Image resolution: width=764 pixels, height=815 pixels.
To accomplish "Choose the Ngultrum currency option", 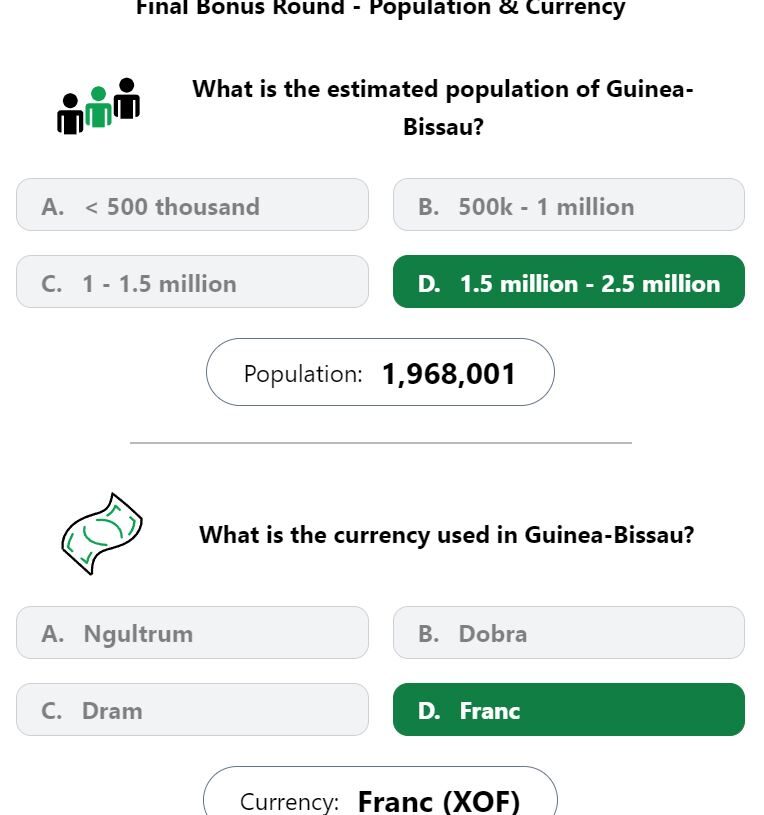I will pyautogui.click(x=192, y=633).
